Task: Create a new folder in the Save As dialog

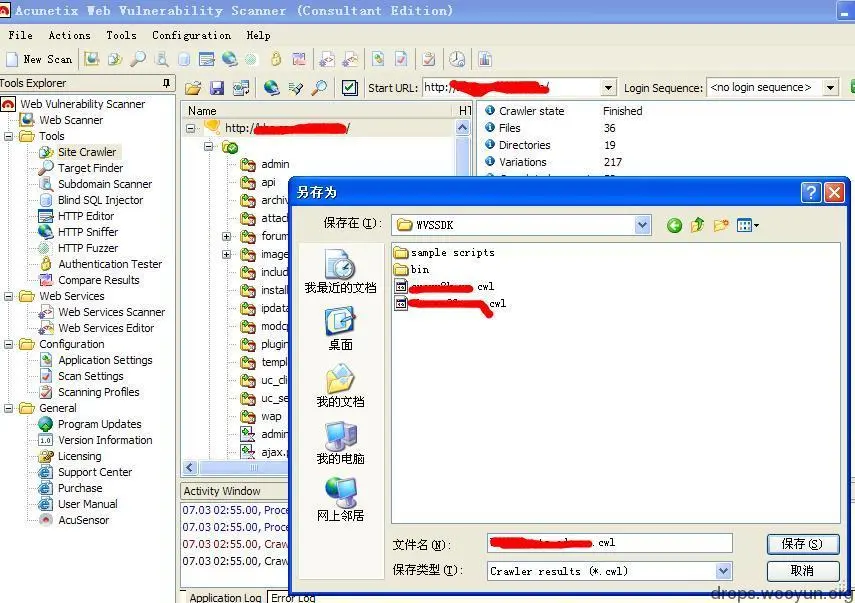Action: 722,225
